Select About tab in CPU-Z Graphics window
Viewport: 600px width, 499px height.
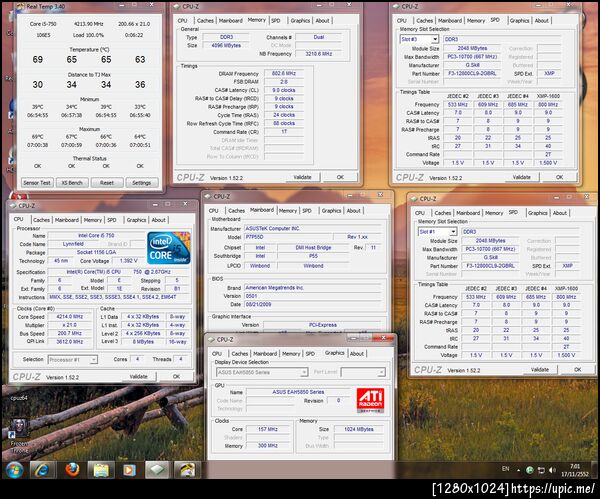pyautogui.click(x=357, y=354)
